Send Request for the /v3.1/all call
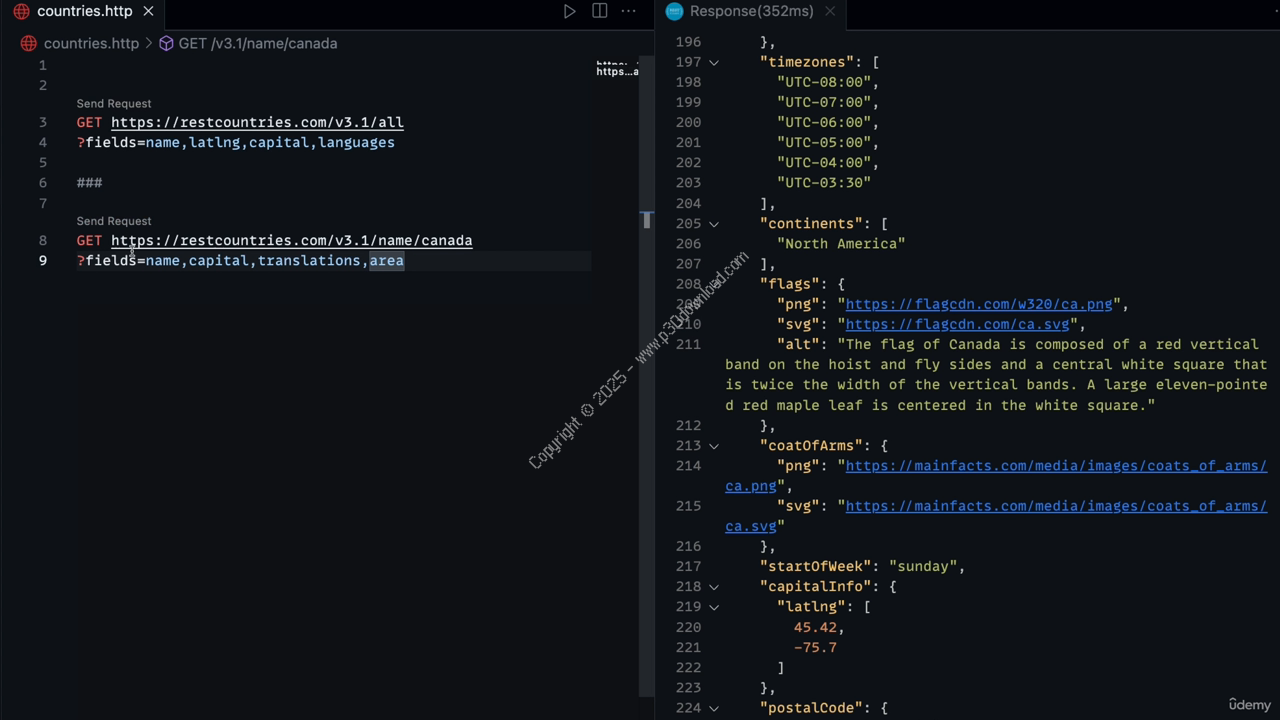 pyautogui.click(x=114, y=103)
